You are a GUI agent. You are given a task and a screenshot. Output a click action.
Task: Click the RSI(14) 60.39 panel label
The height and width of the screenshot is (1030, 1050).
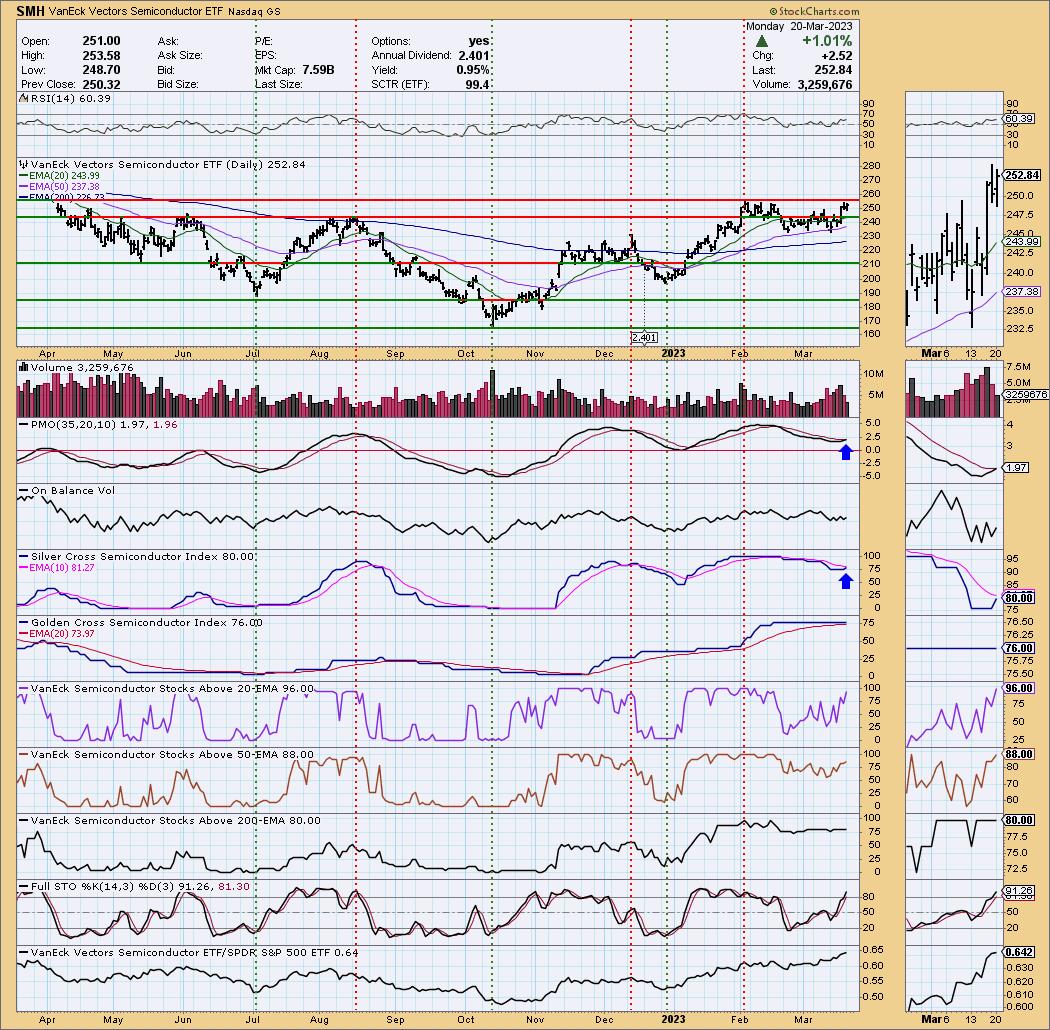click(x=71, y=98)
